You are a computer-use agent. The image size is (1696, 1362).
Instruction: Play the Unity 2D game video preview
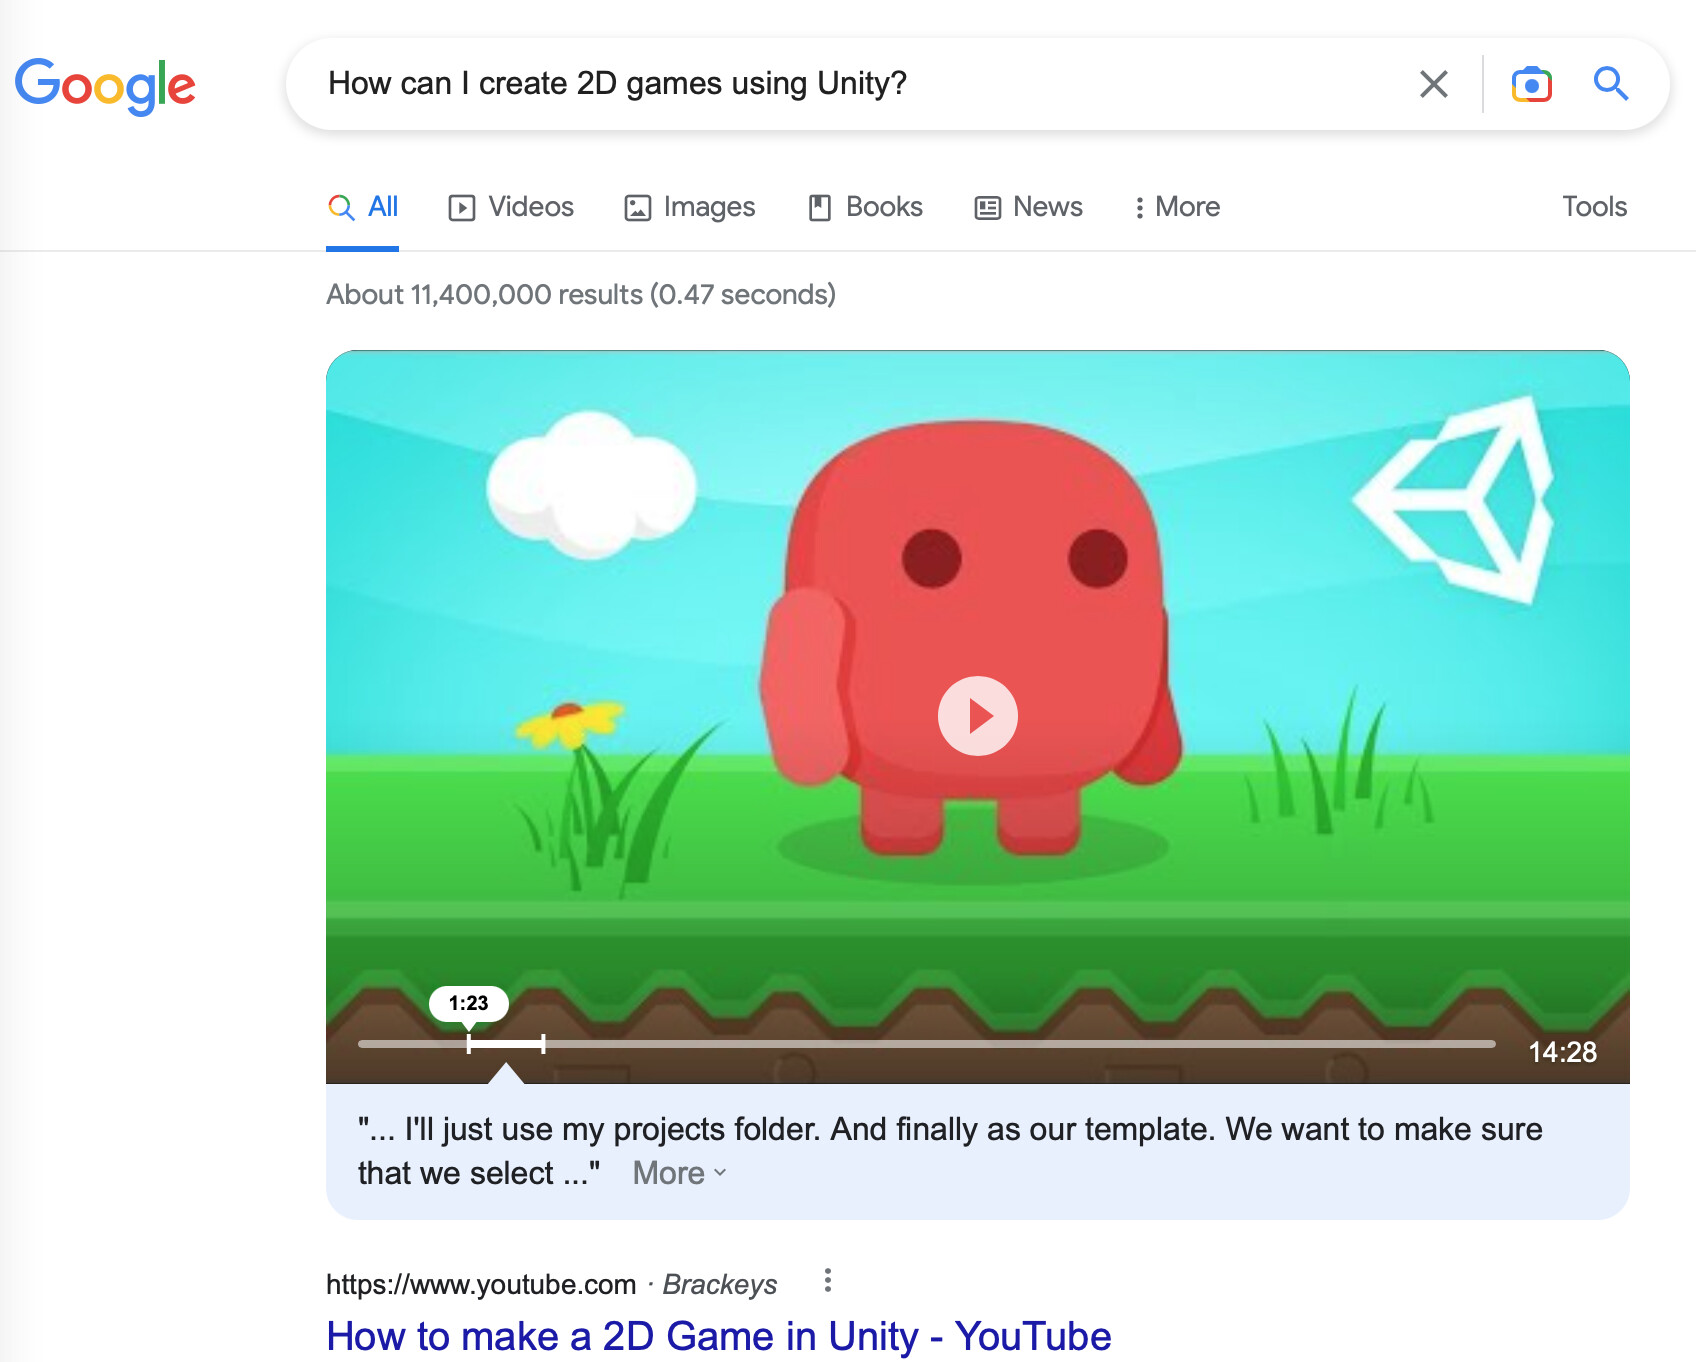click(977, 715)
